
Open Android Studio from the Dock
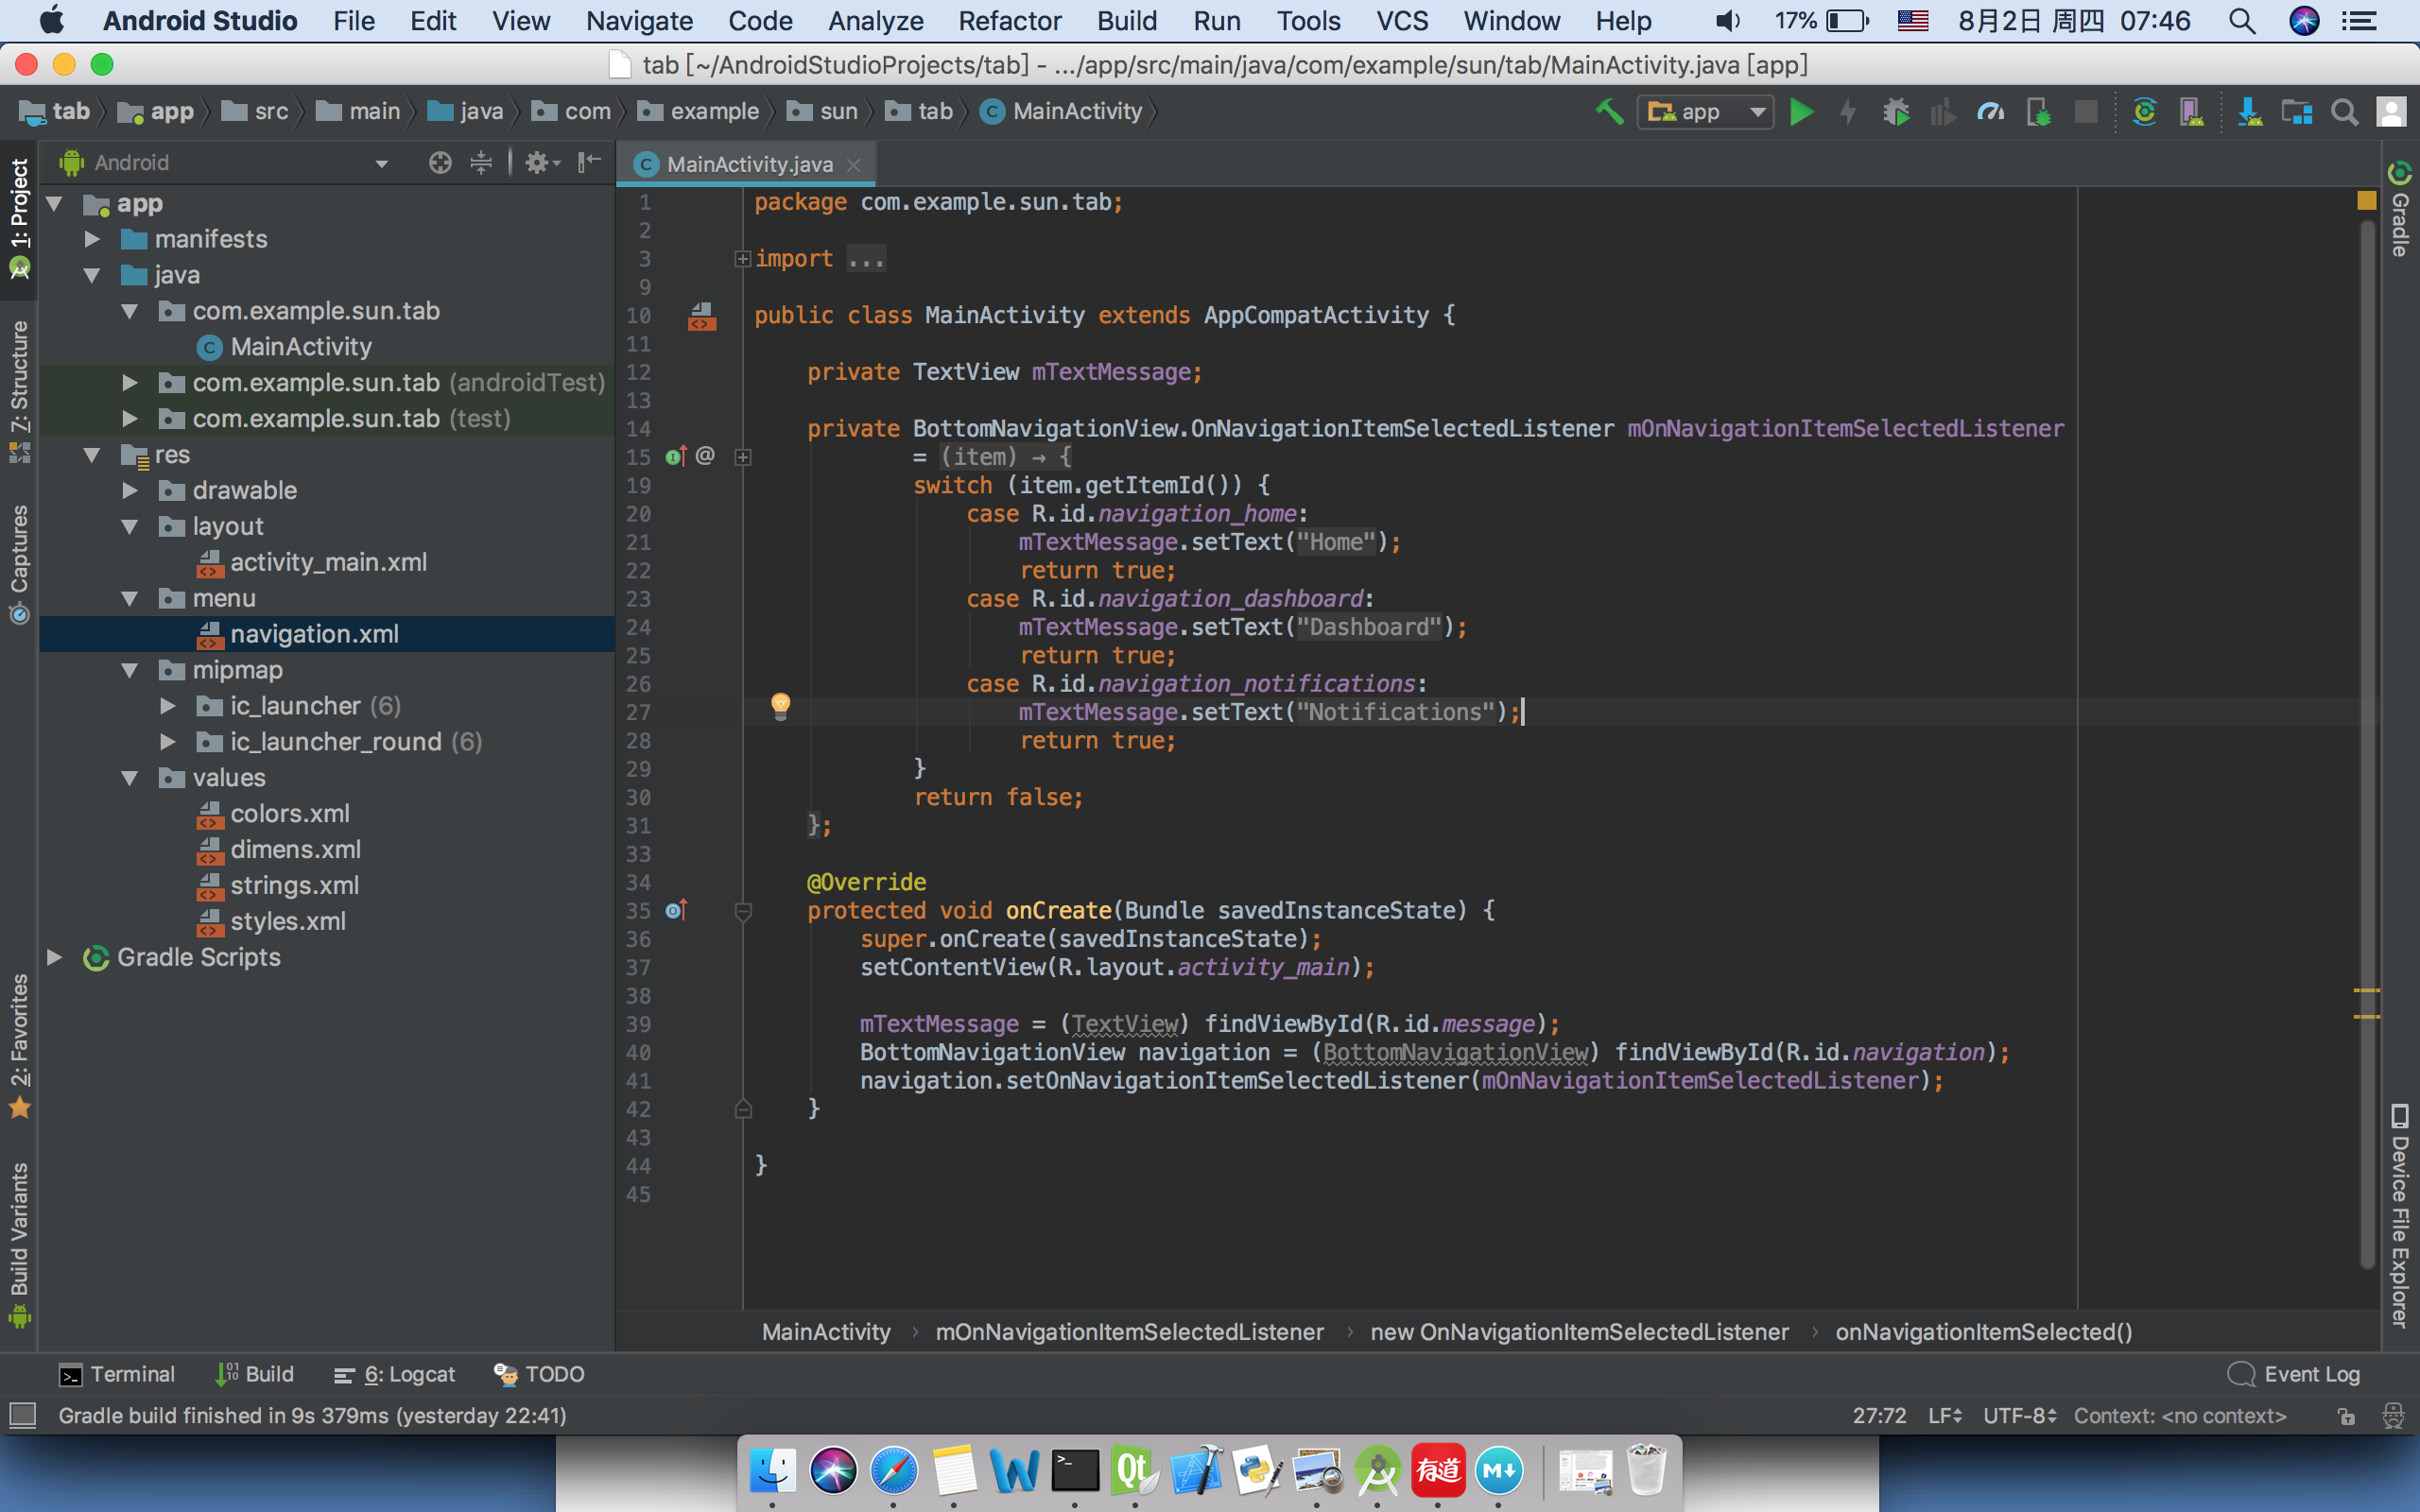(x=1377, y=1470)
